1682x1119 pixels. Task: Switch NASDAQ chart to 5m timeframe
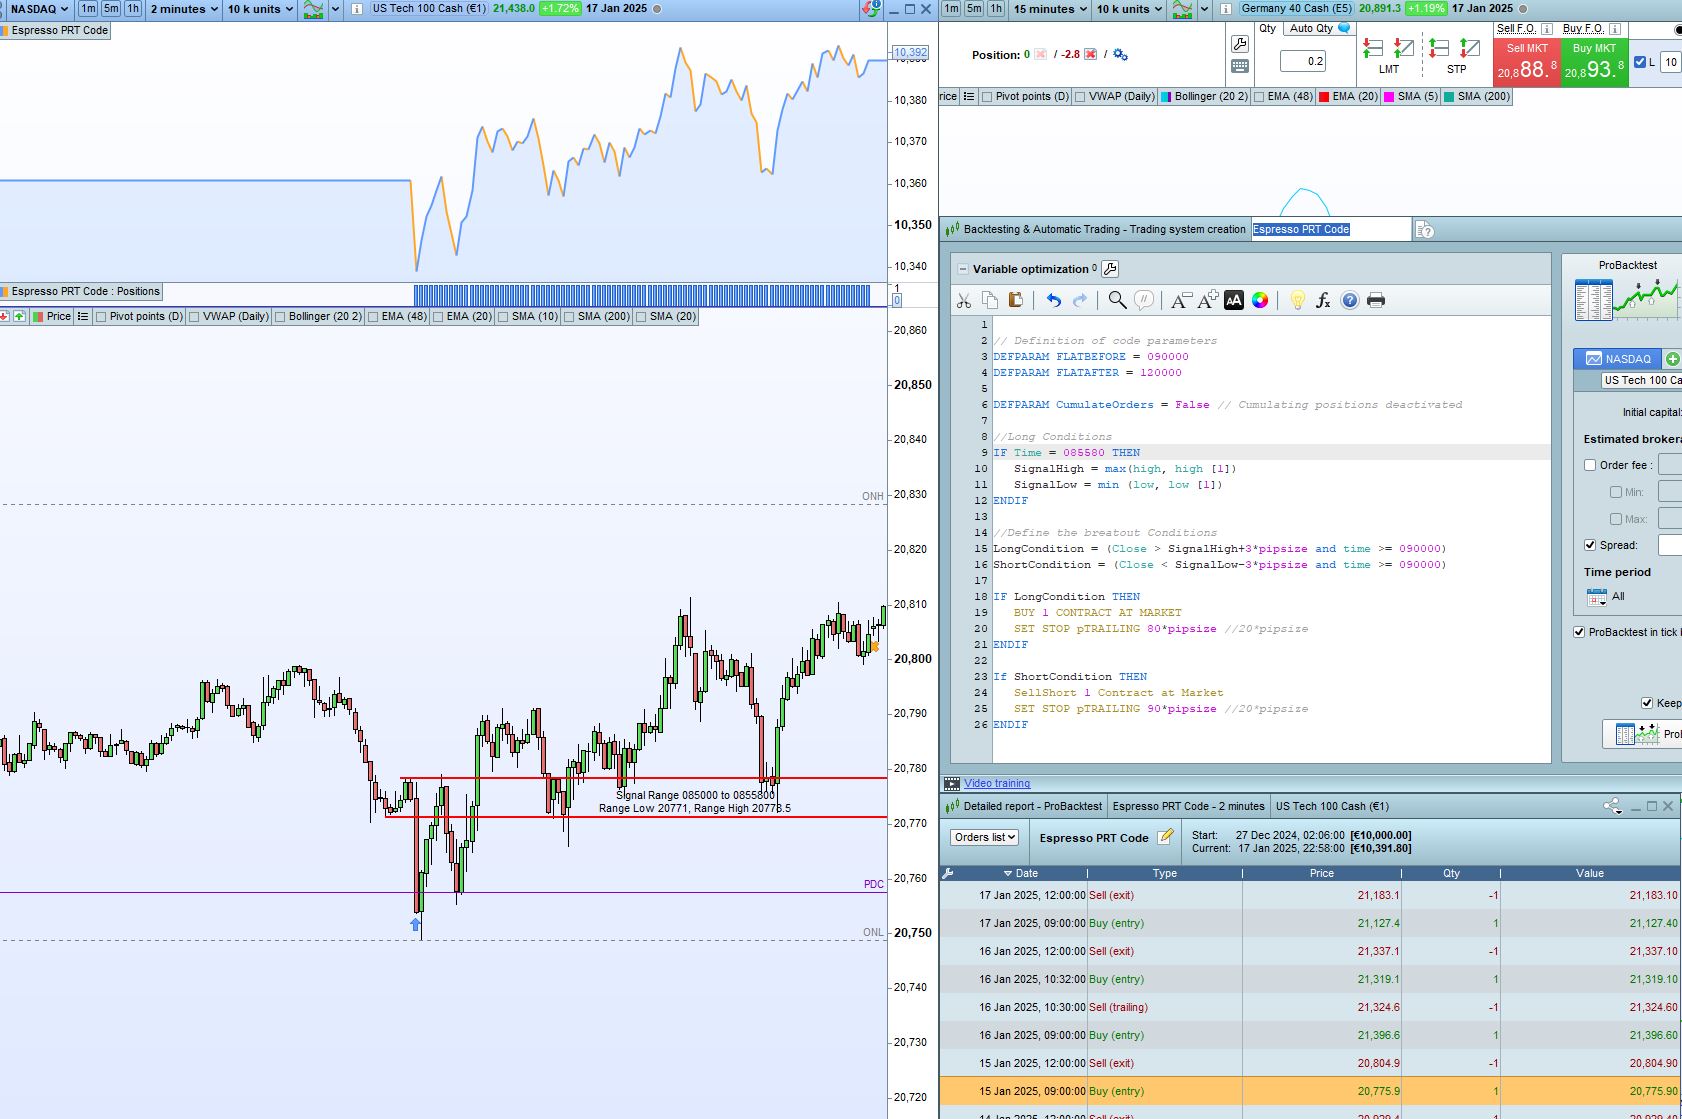click(x=110, y=9)
